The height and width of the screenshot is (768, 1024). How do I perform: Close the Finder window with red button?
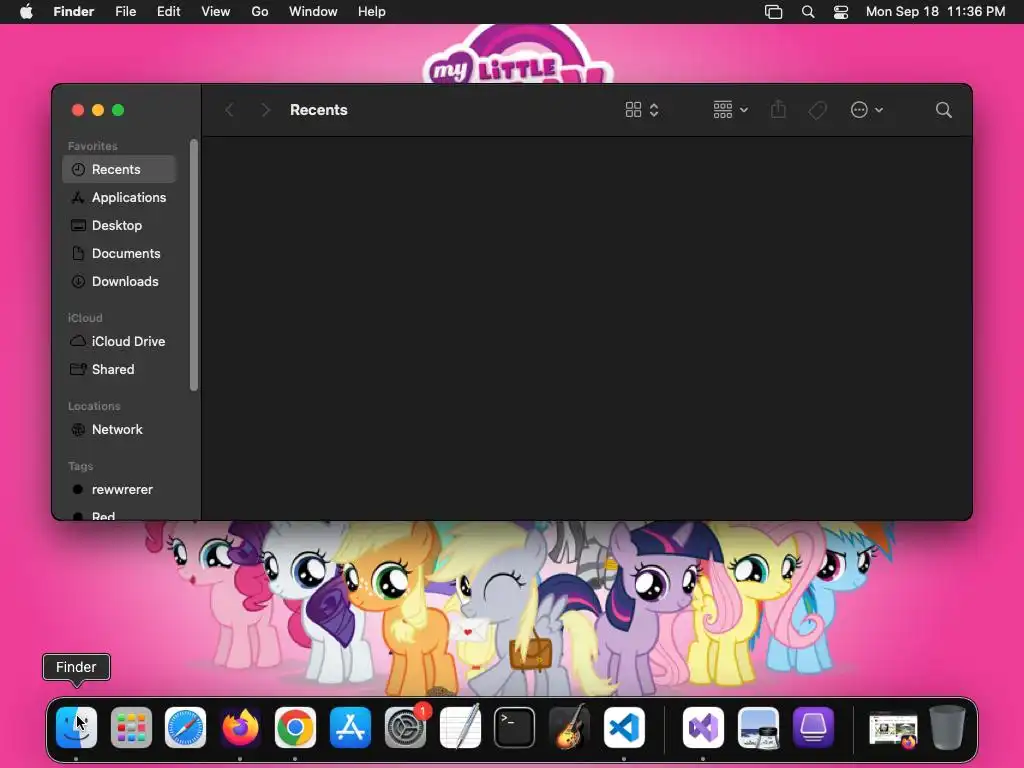pyautogui.click(x=78, y=110)
